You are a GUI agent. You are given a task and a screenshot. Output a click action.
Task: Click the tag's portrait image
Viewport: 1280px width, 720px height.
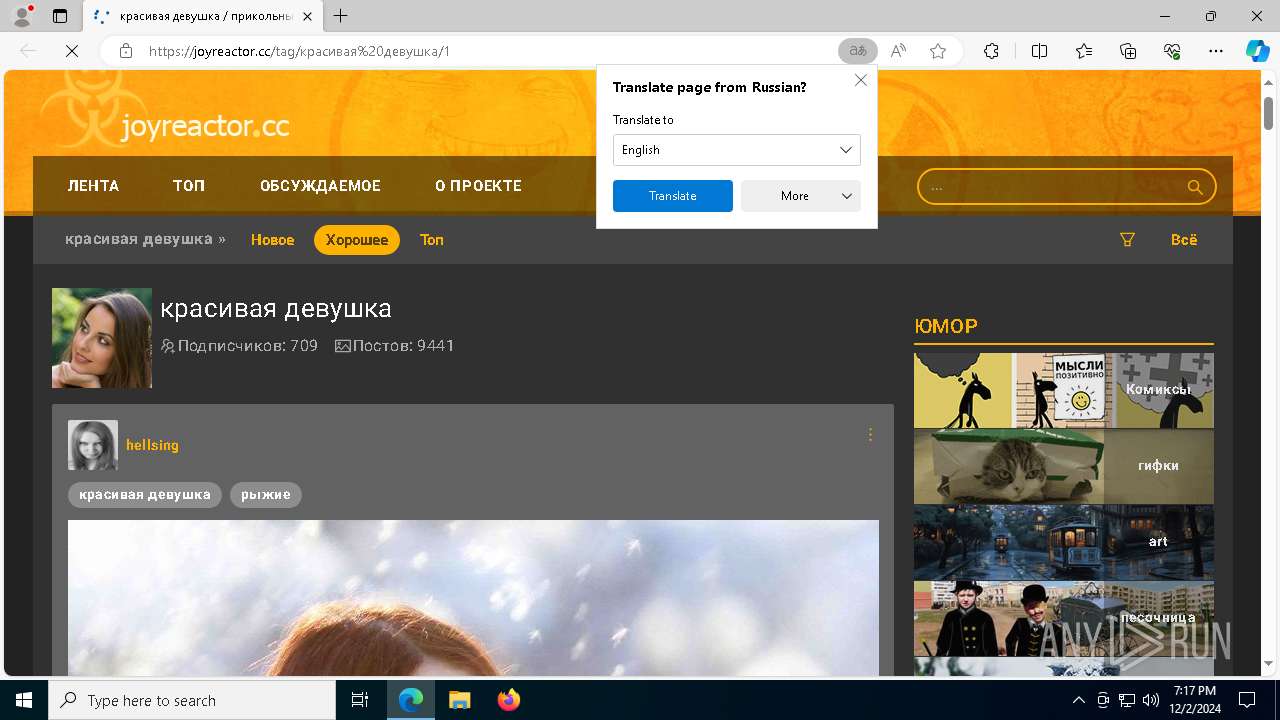click(102, 338)
